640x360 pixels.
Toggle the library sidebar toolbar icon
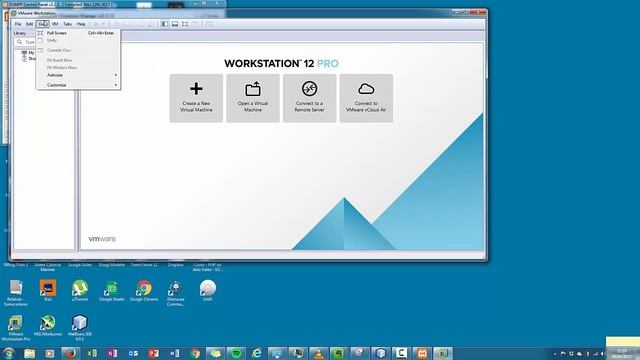pyautogui.click(x=164, y=24)
